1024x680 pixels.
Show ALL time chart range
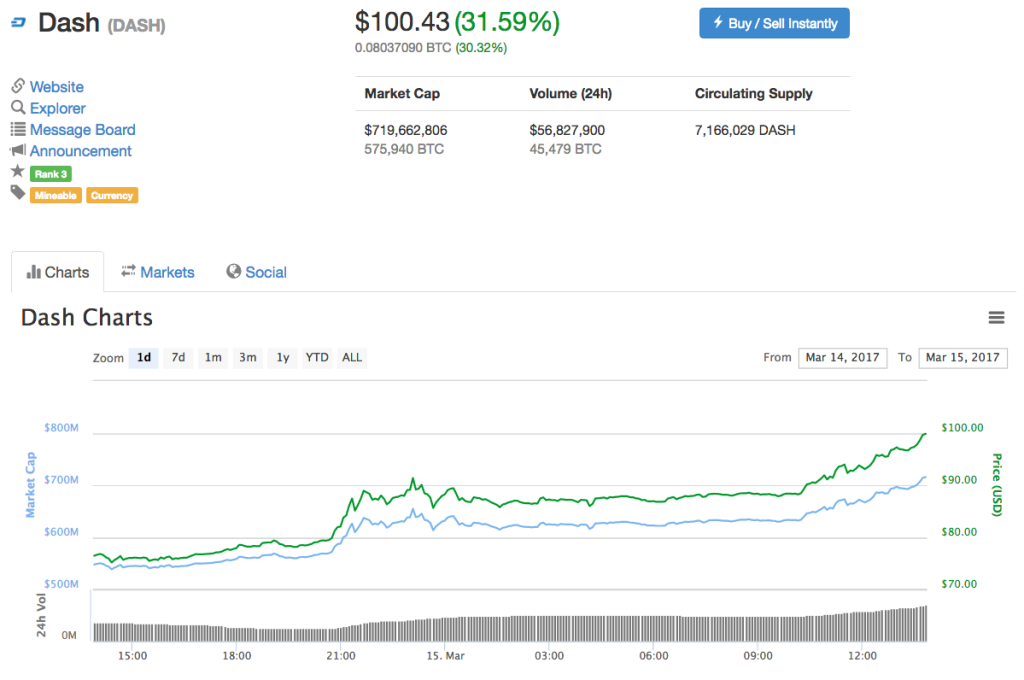[x=352, y=358]
